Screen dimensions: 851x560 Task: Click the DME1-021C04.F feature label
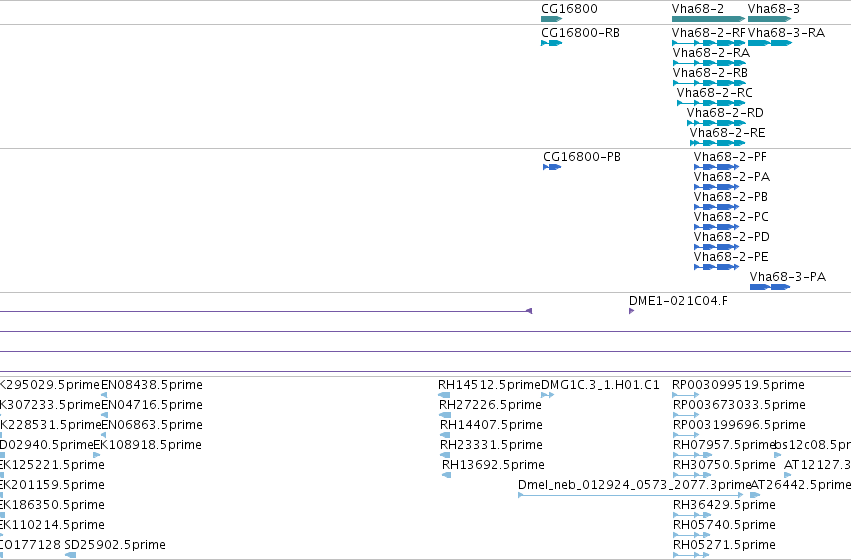pos(678,301)
